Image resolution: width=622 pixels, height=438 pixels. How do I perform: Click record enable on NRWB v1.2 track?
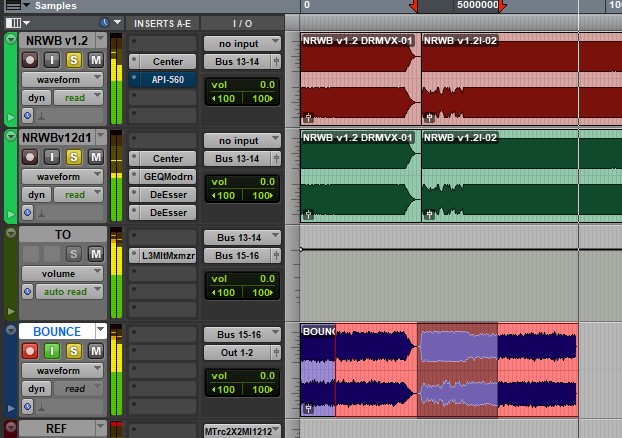tap(30, 60)
